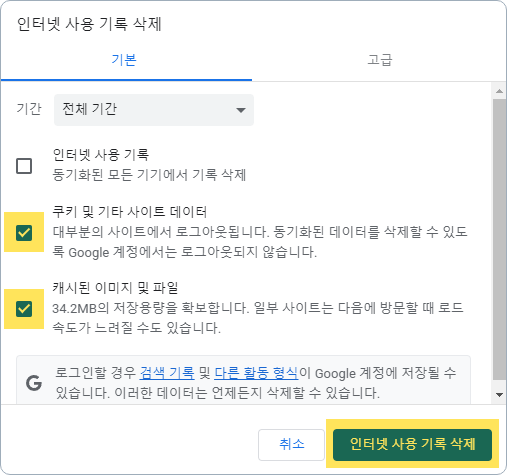
Task: Click the 인터넷 사용 기록 option label
Action: coord(101,154)
